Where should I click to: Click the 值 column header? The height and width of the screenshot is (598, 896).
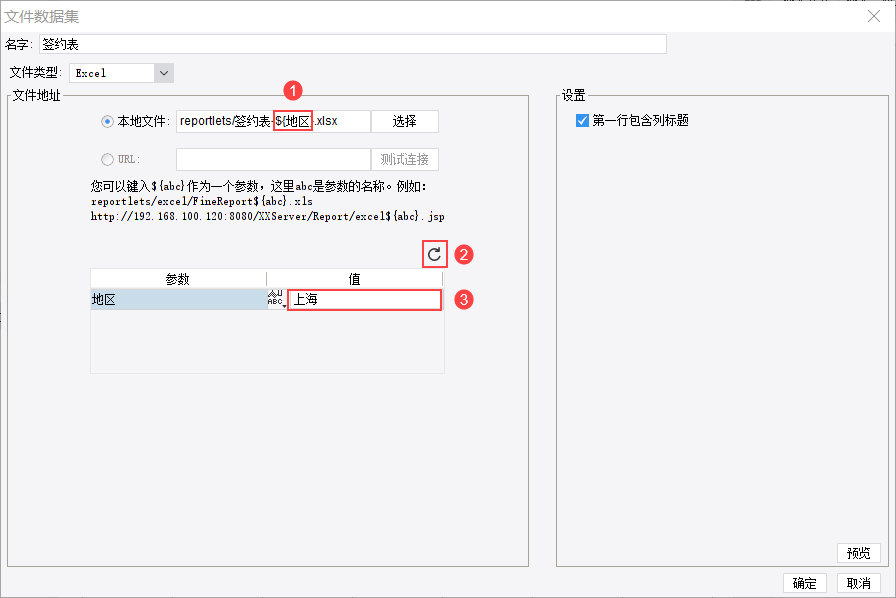[354, 279]
